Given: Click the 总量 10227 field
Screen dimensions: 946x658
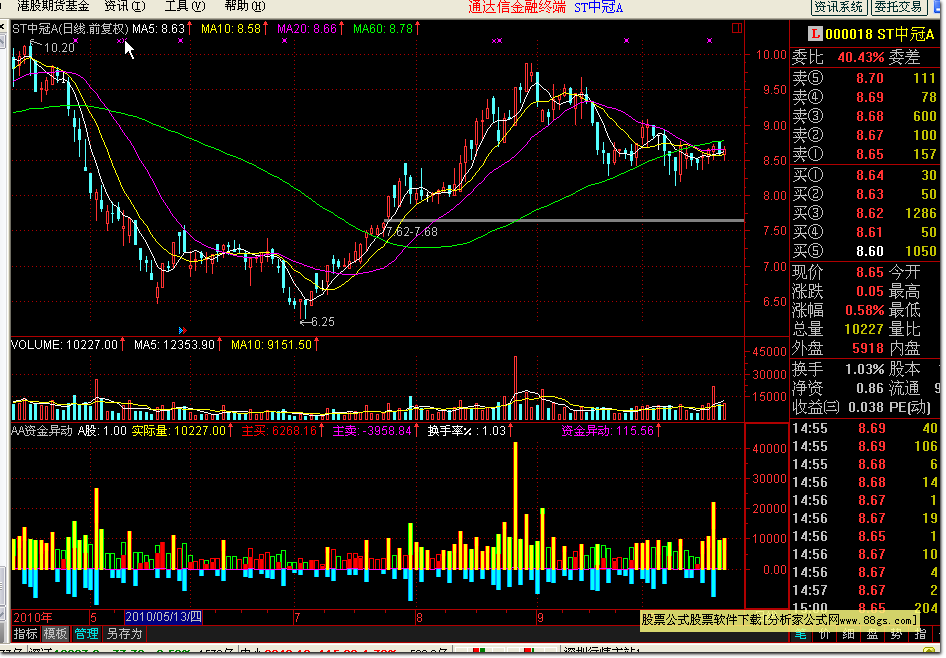Looking at the screenshot, I should pyautogui.click(x=837, y=329).
